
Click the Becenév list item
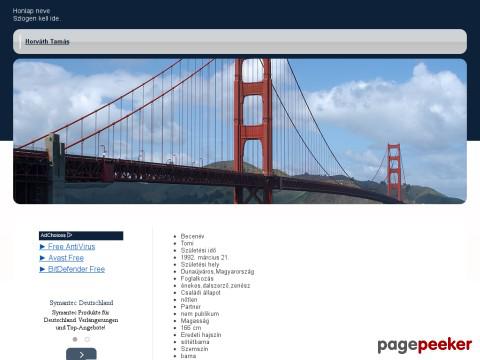point(192,236)
